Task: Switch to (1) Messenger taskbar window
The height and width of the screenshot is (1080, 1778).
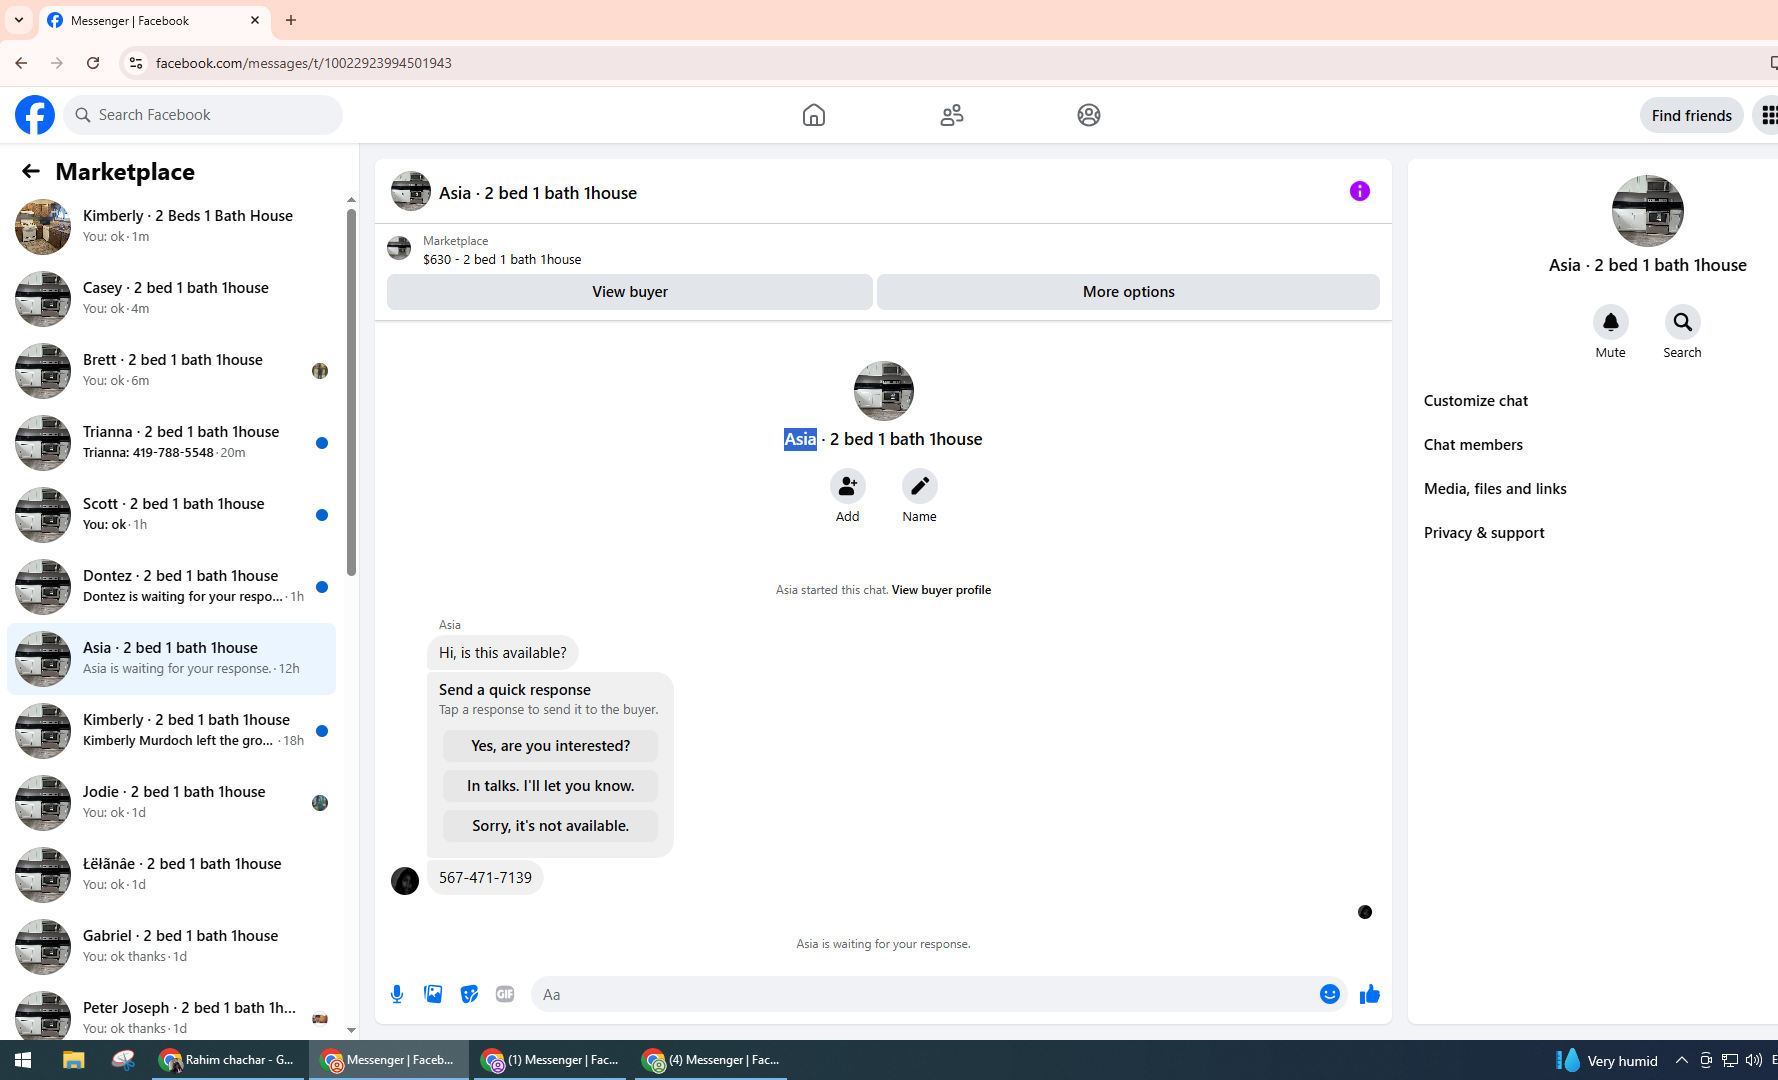Action: 551,1060
